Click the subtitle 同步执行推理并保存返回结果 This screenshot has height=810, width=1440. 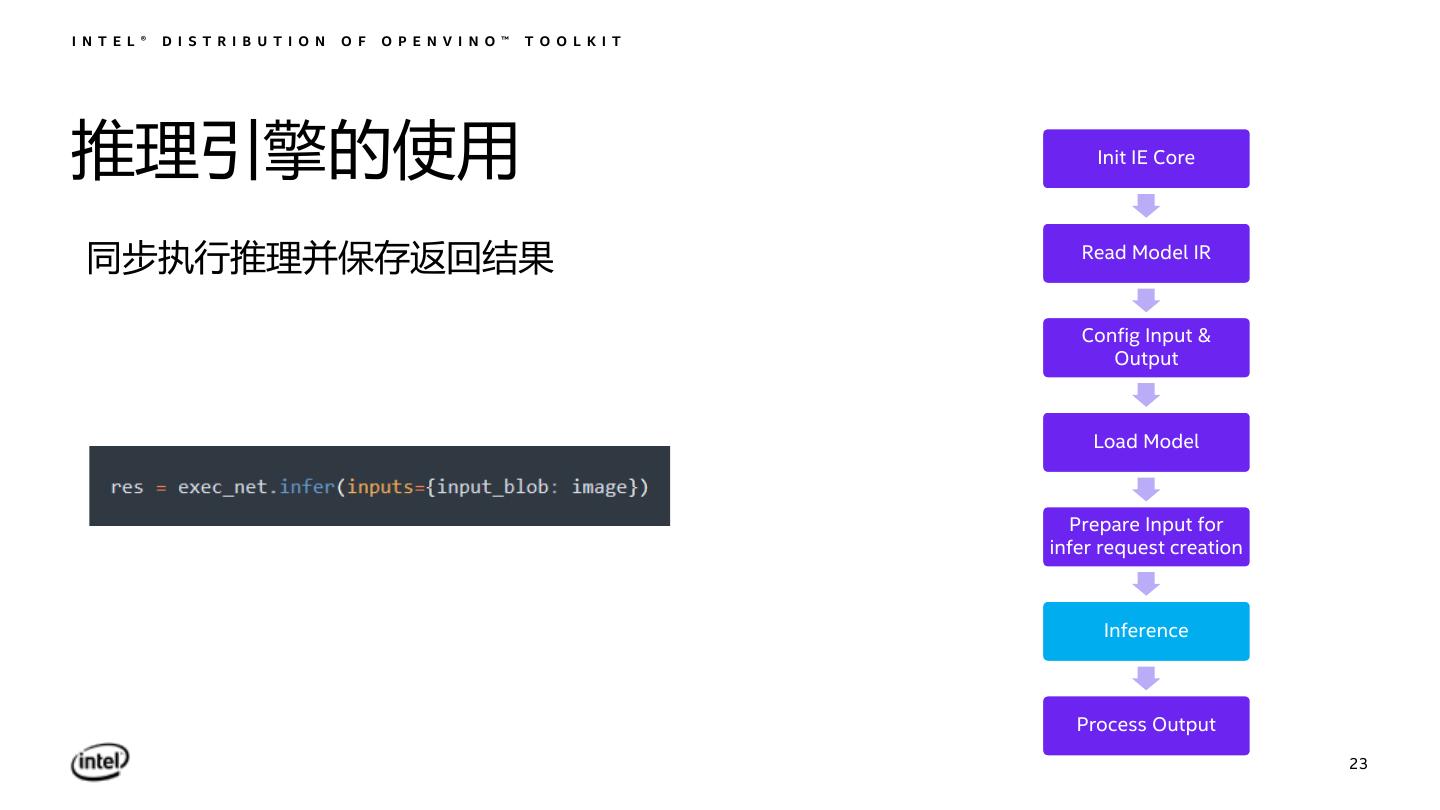[x=320, y=260]
